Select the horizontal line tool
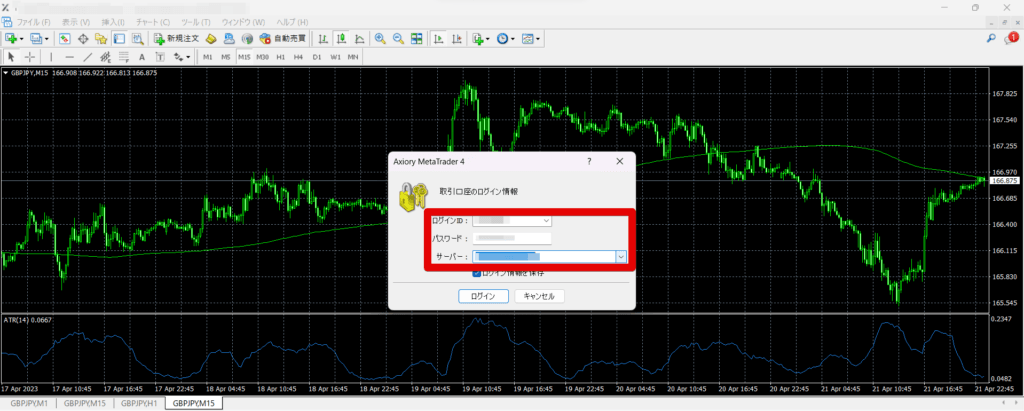 (69, 57)
